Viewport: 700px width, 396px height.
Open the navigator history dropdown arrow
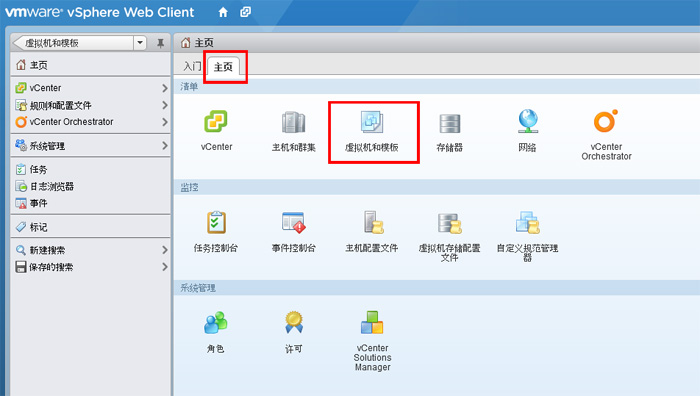click(x=140, y=43)
